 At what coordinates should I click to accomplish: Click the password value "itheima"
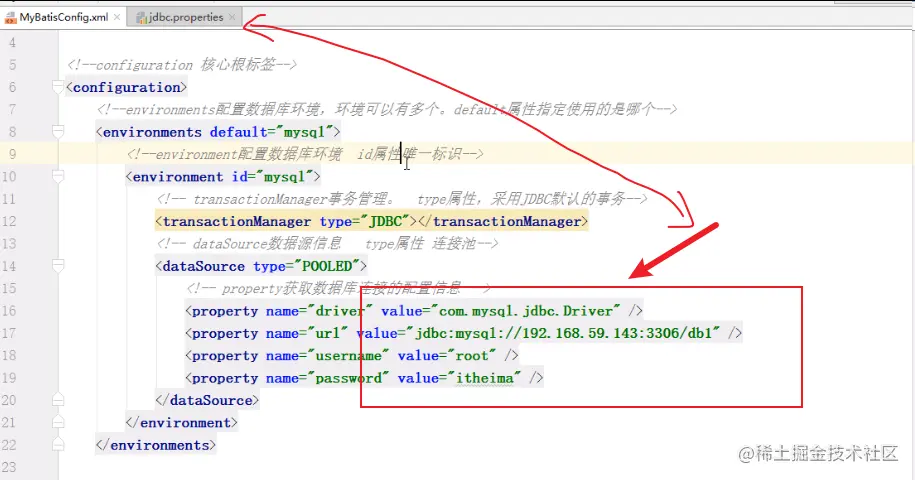tap(484, 378)
